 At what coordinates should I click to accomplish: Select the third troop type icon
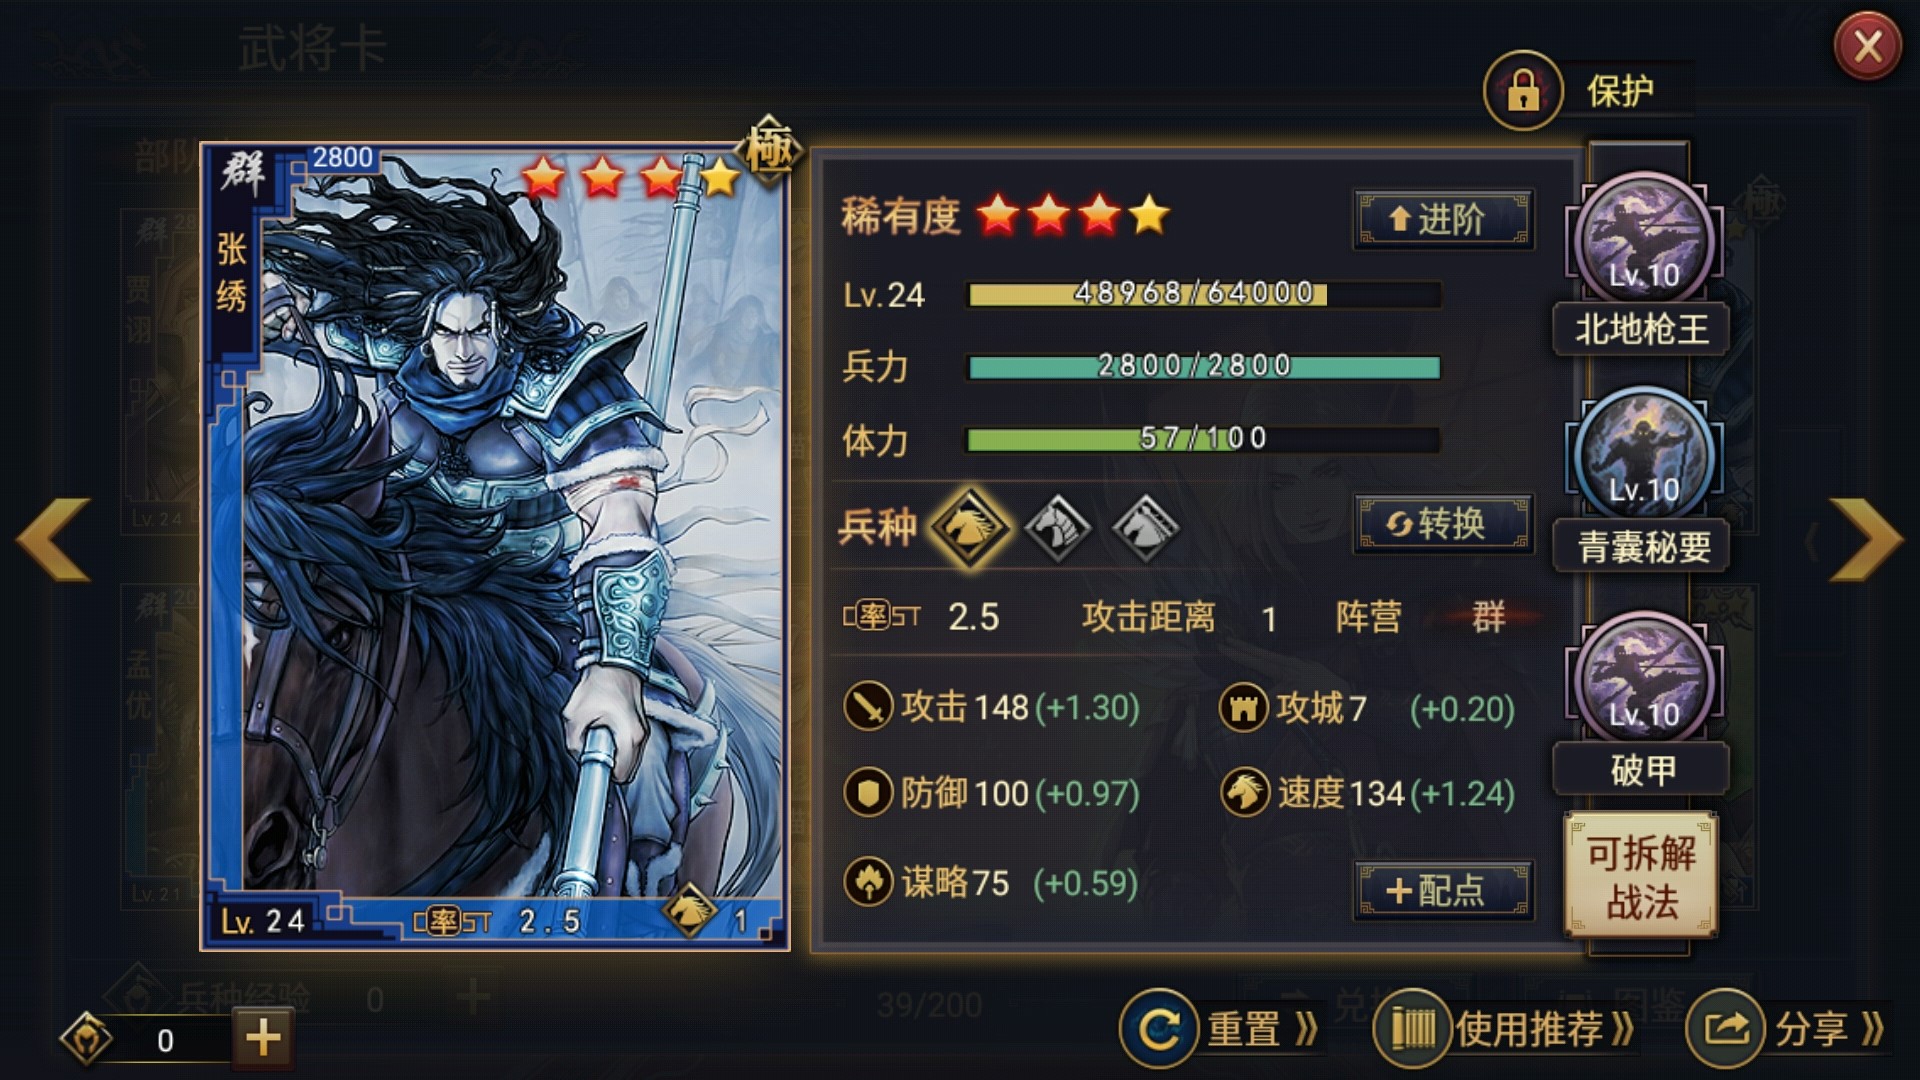(1146, 526)
